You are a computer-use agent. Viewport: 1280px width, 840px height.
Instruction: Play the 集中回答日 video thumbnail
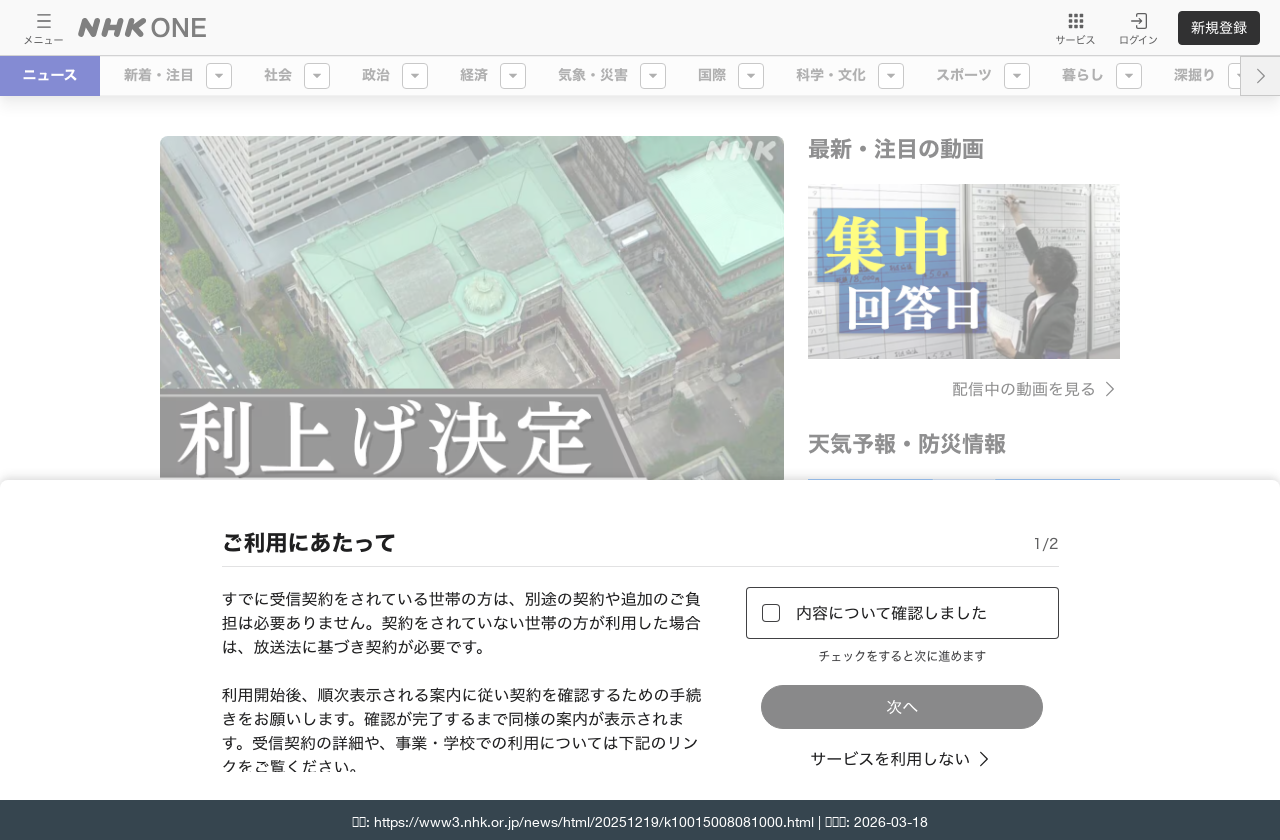pyautogui.click(x=964, y=271)
